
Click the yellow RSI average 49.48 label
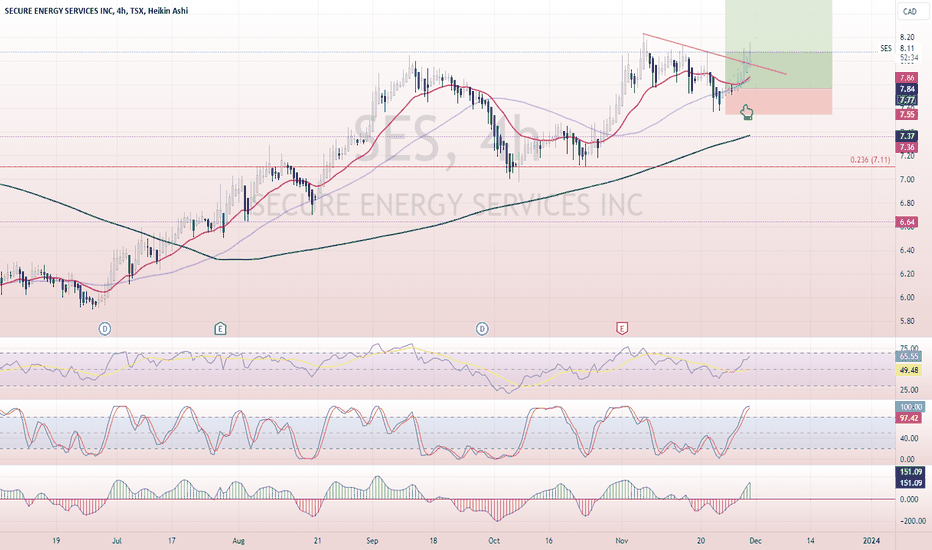coord(909,370)
